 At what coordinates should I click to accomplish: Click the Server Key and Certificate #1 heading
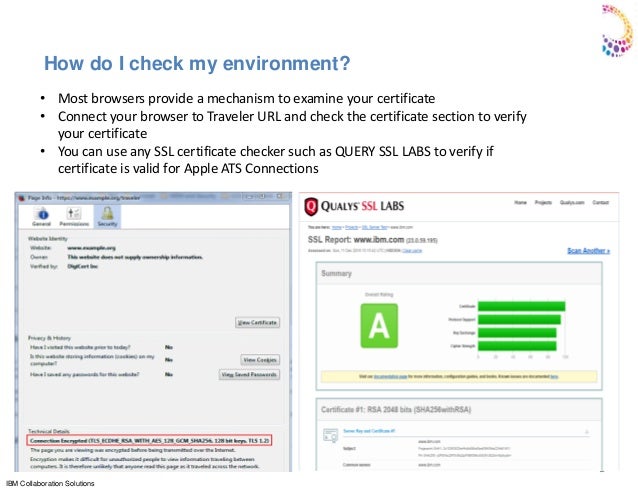(x=369, y=431)
